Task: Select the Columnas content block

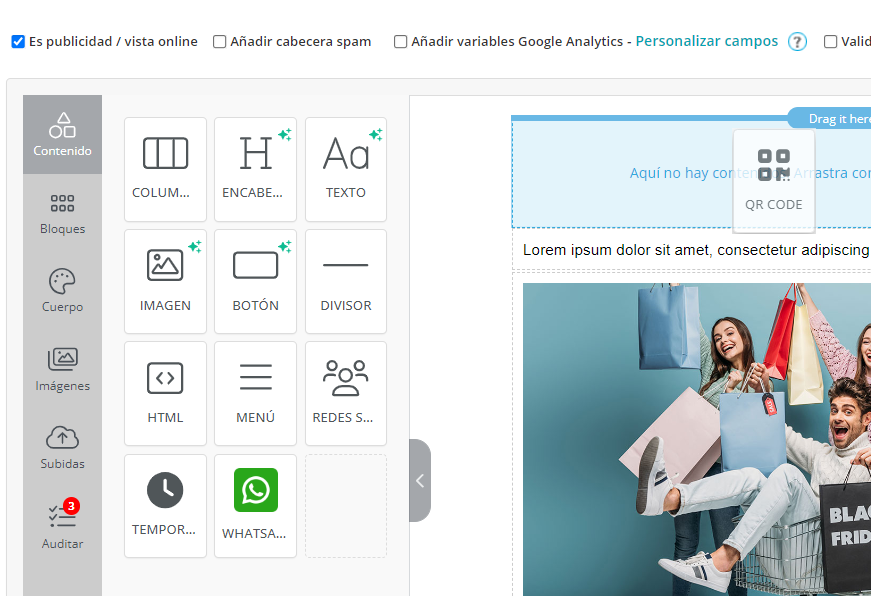Action: click(165, 169)
